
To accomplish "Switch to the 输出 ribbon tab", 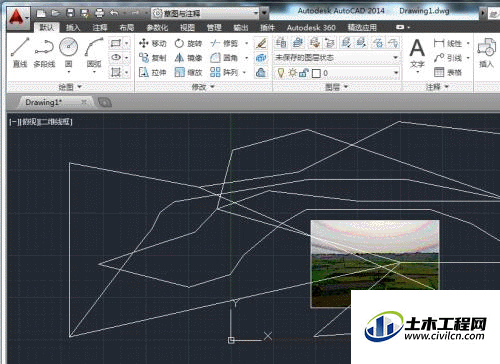I will (241, 28).
